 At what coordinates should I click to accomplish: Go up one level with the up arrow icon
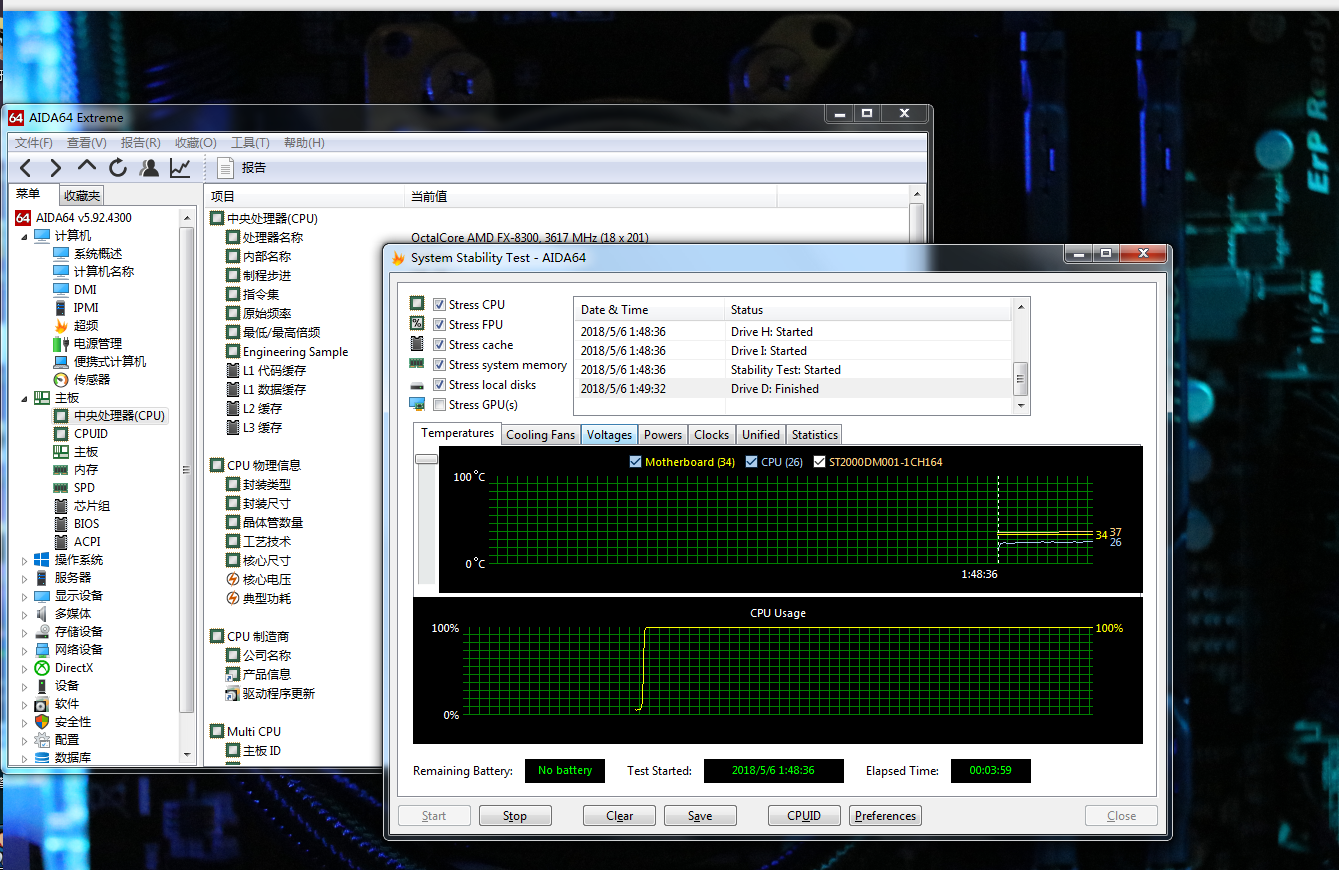(x=87, y=168)
